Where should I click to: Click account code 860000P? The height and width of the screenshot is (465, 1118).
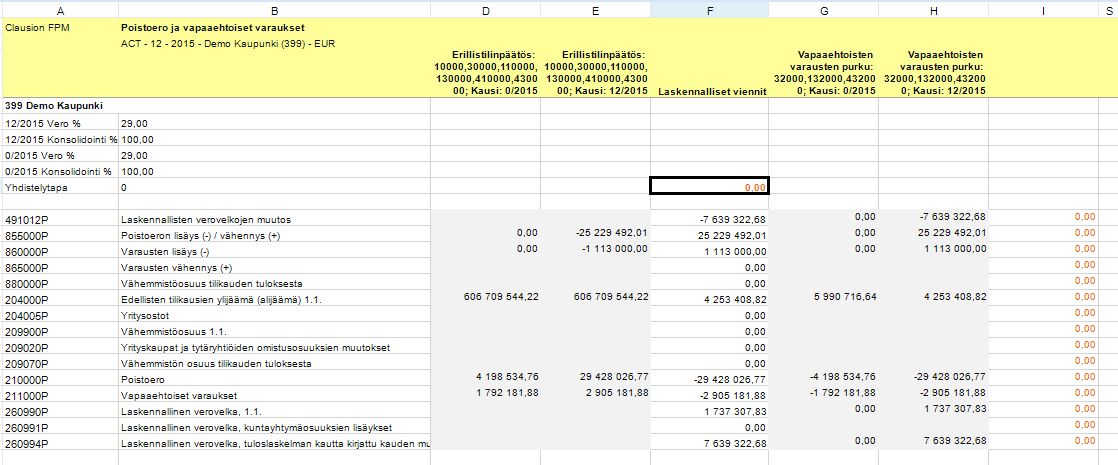point(26,251)
